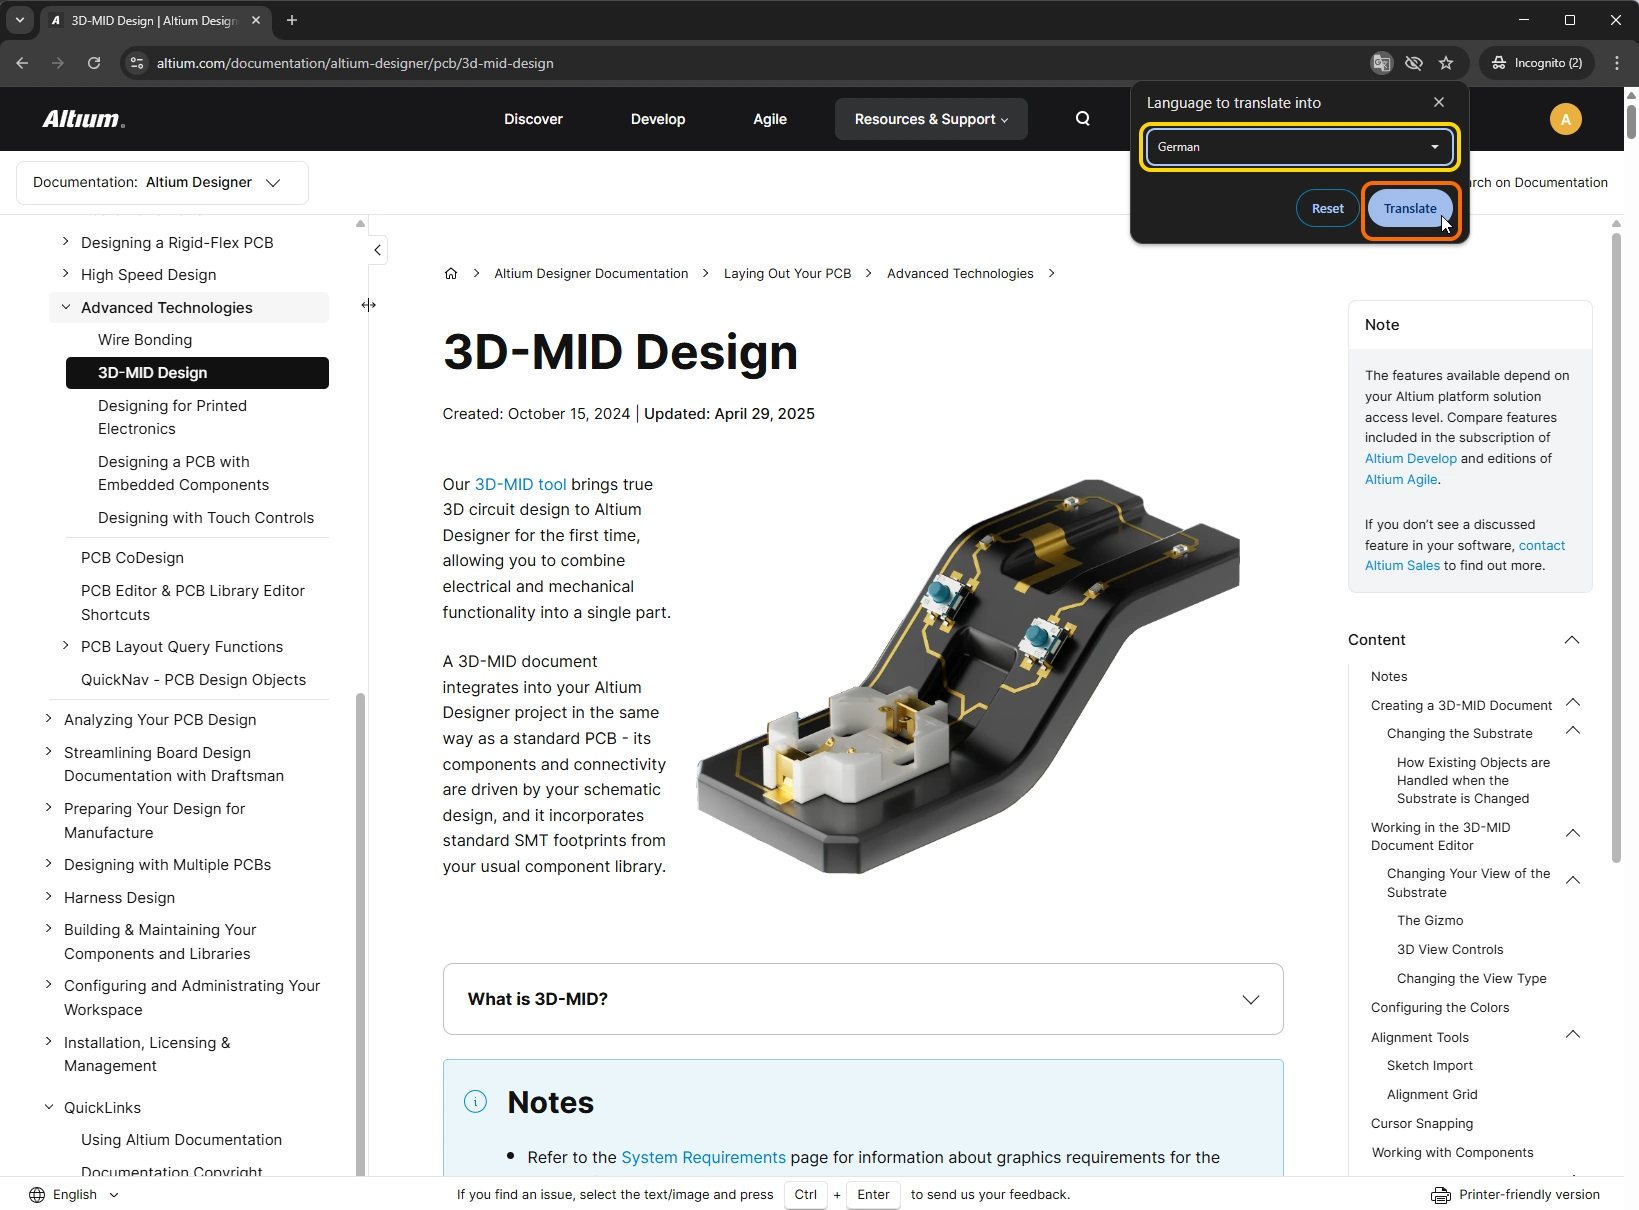Collapse the Content table of contents

[x=1572, y=640]
